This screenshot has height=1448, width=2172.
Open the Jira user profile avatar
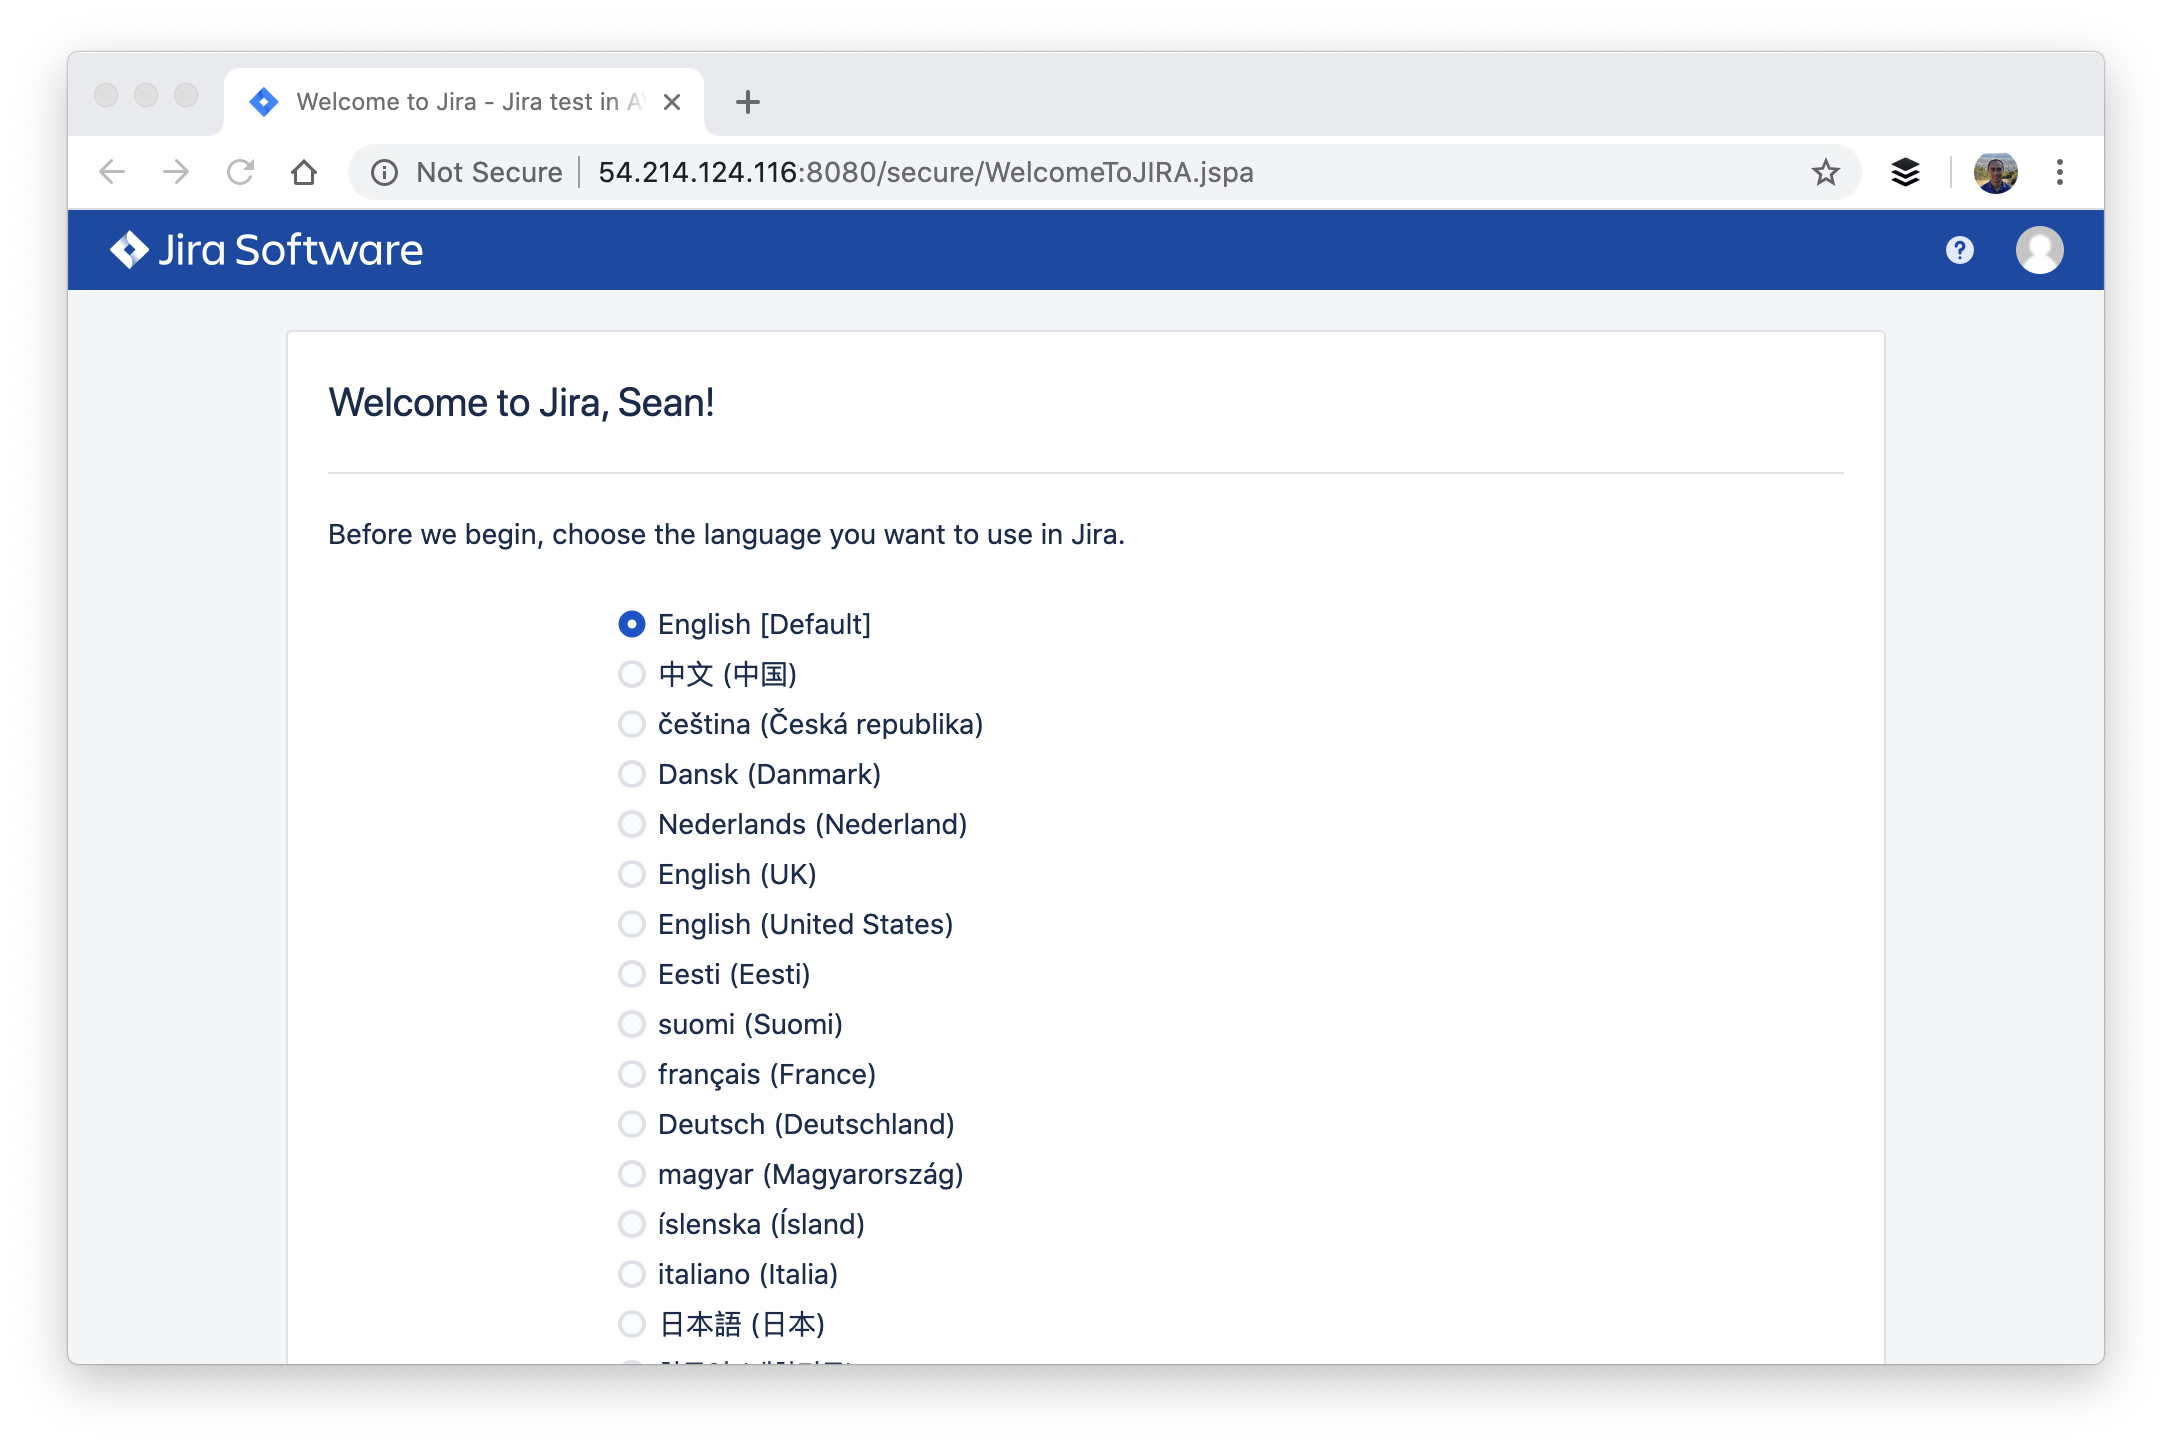(2039, 250)
